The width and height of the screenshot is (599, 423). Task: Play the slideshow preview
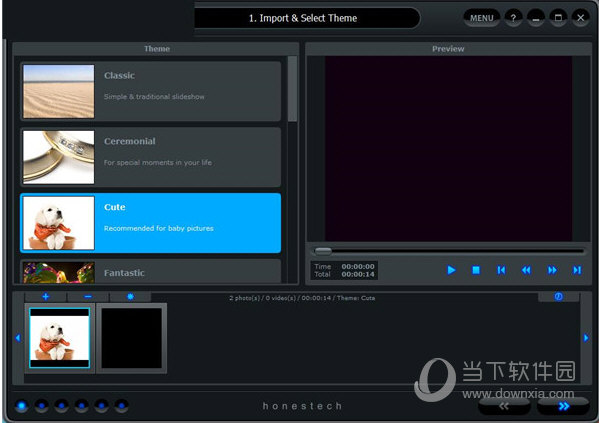click(x=451, y=270)
